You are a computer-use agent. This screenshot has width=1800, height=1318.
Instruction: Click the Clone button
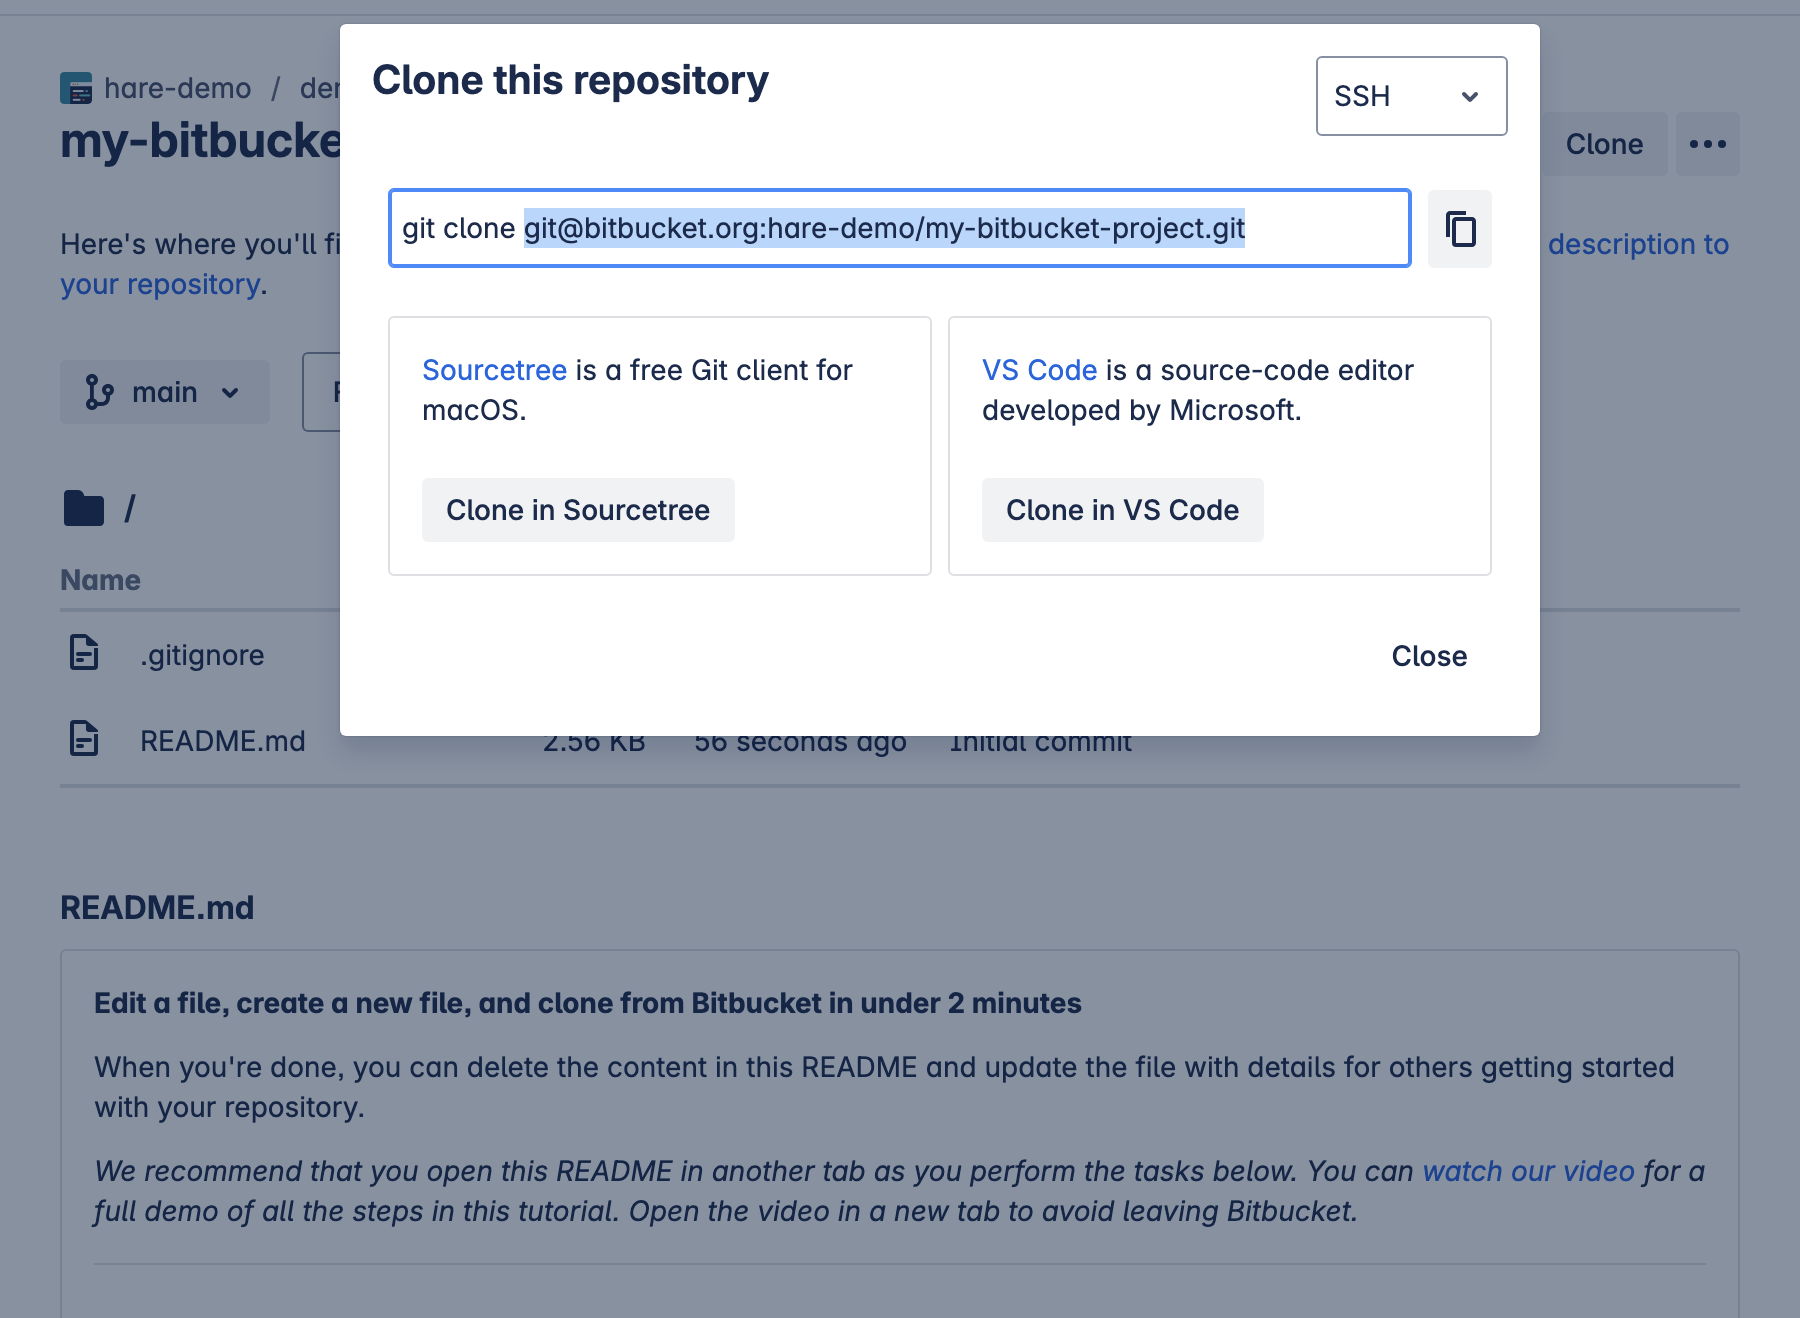[x=1603, y=144]
